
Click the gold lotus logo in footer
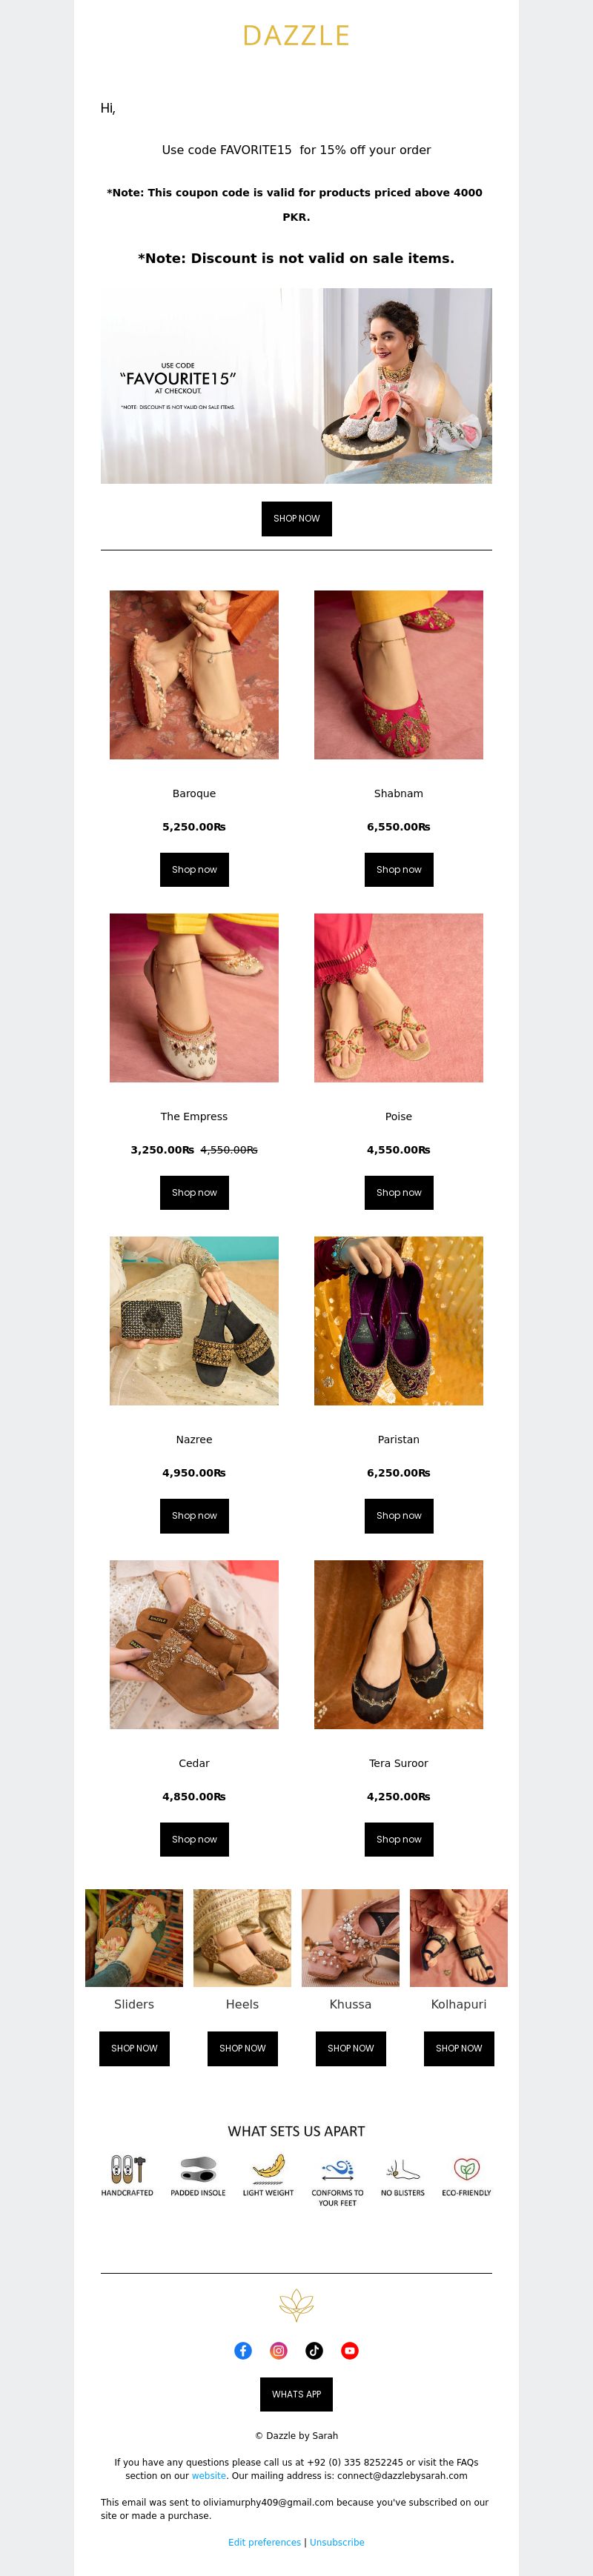296,2305
